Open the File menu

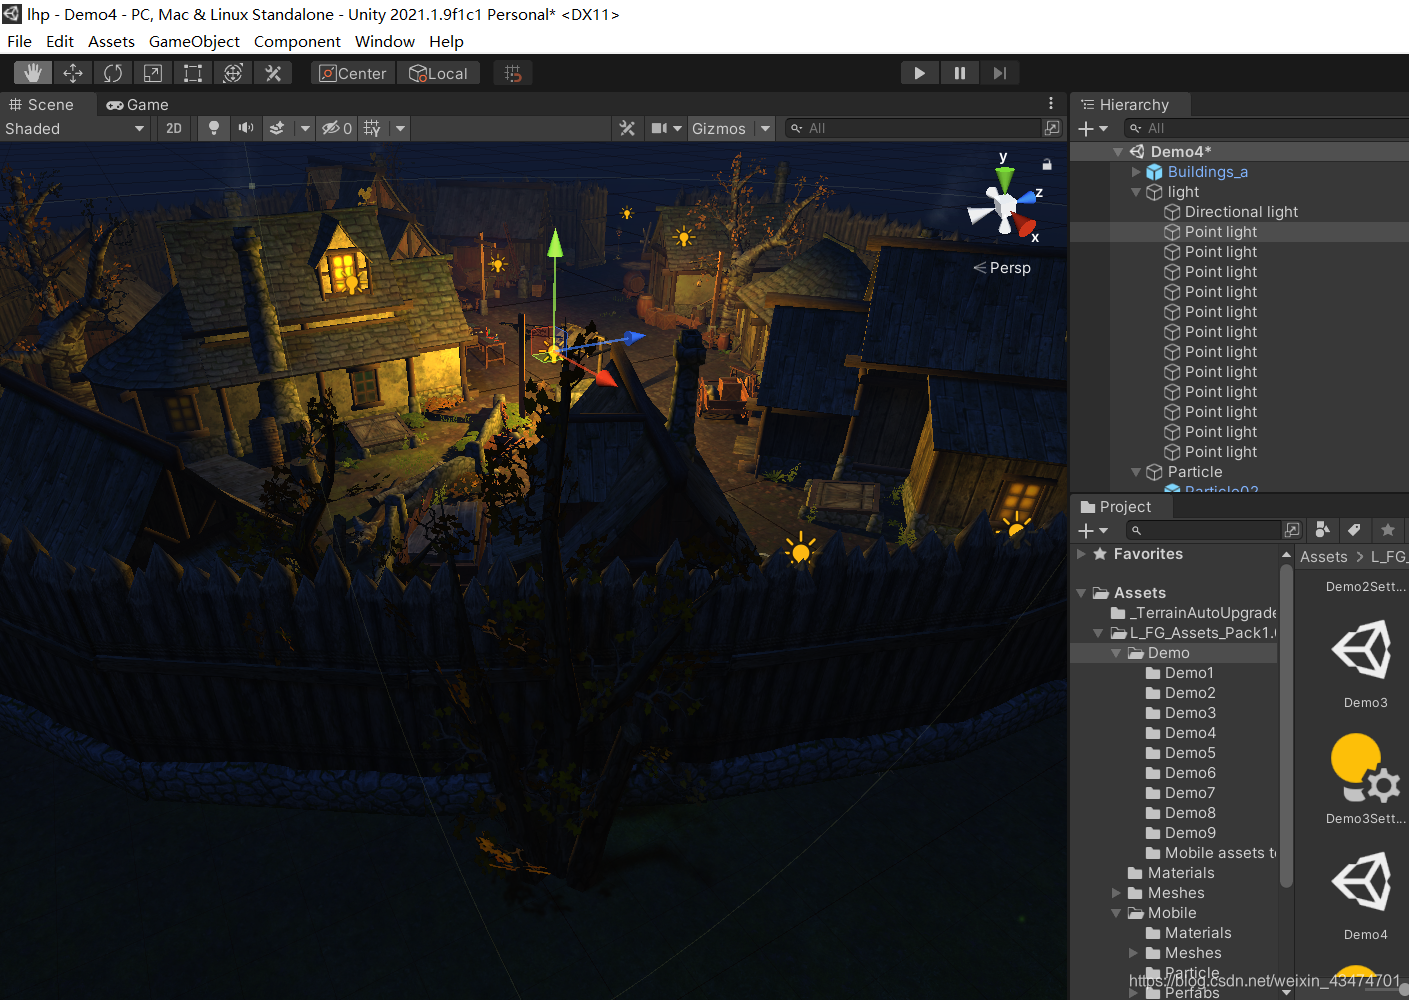point(19,41)
